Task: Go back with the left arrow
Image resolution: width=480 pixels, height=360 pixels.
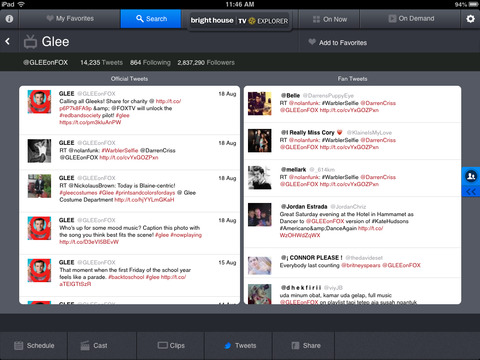Action: coord(7,41)
